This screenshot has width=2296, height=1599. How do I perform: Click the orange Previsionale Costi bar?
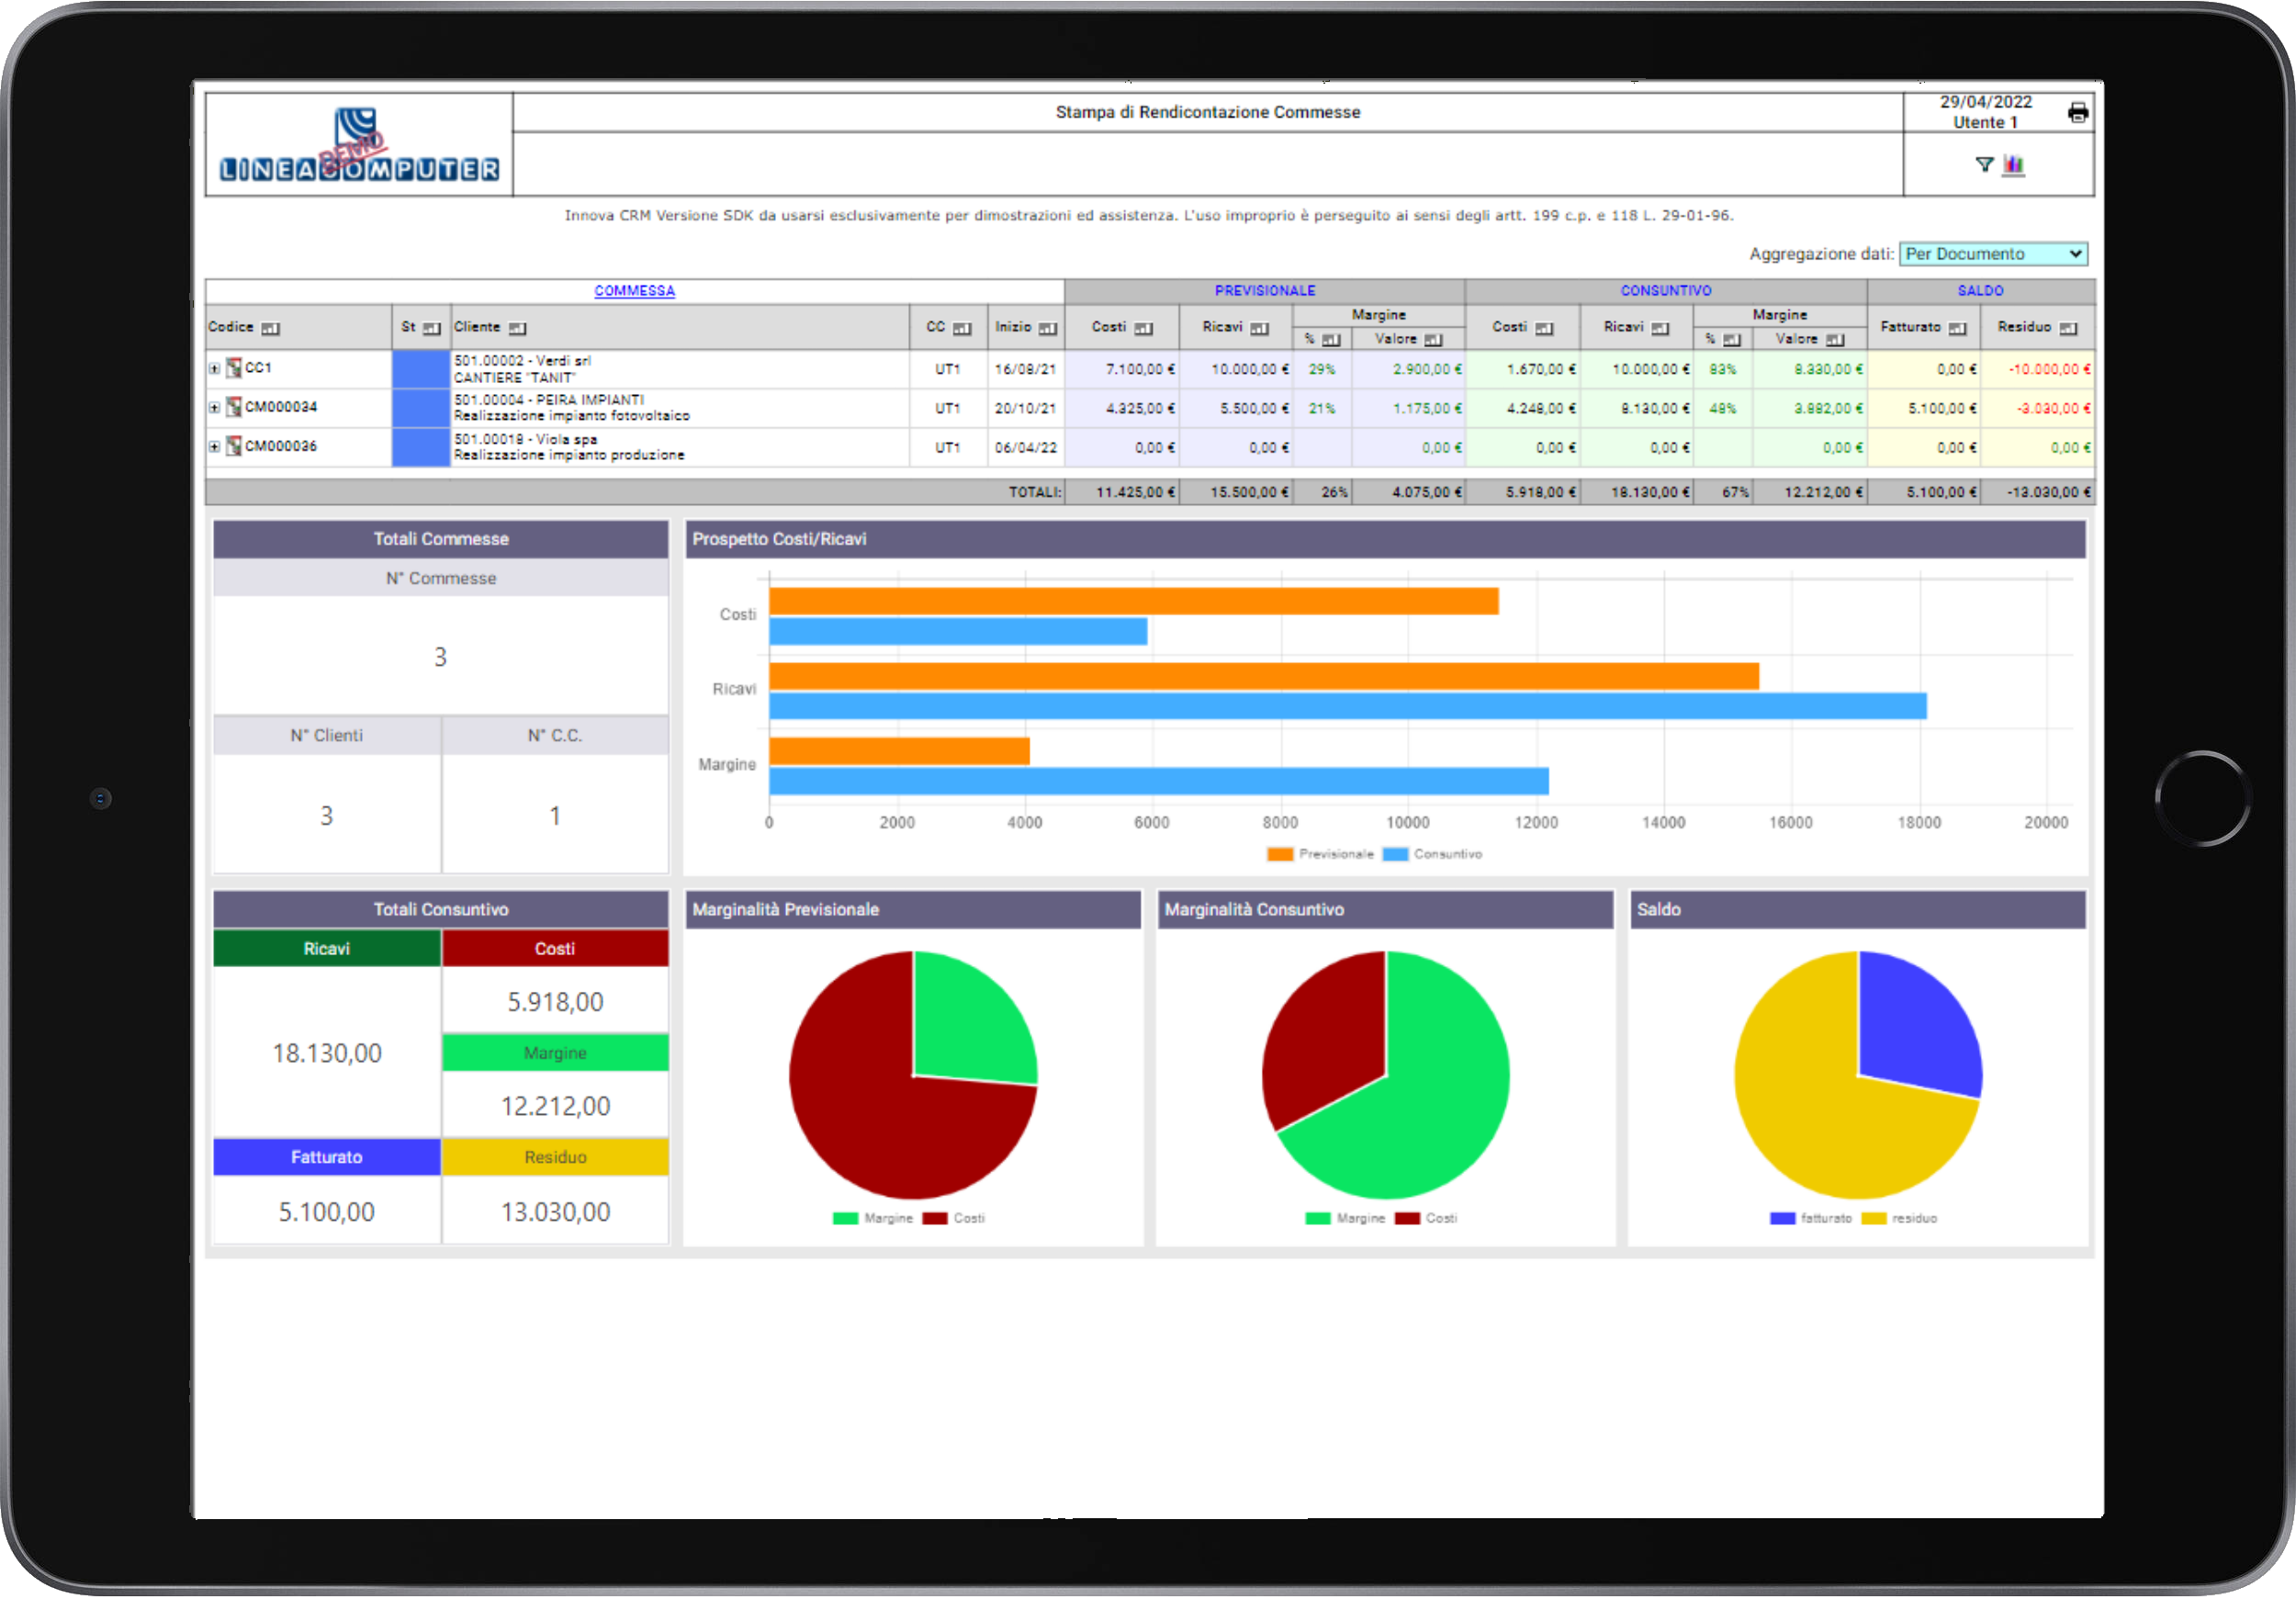[x=1133, y=601]
